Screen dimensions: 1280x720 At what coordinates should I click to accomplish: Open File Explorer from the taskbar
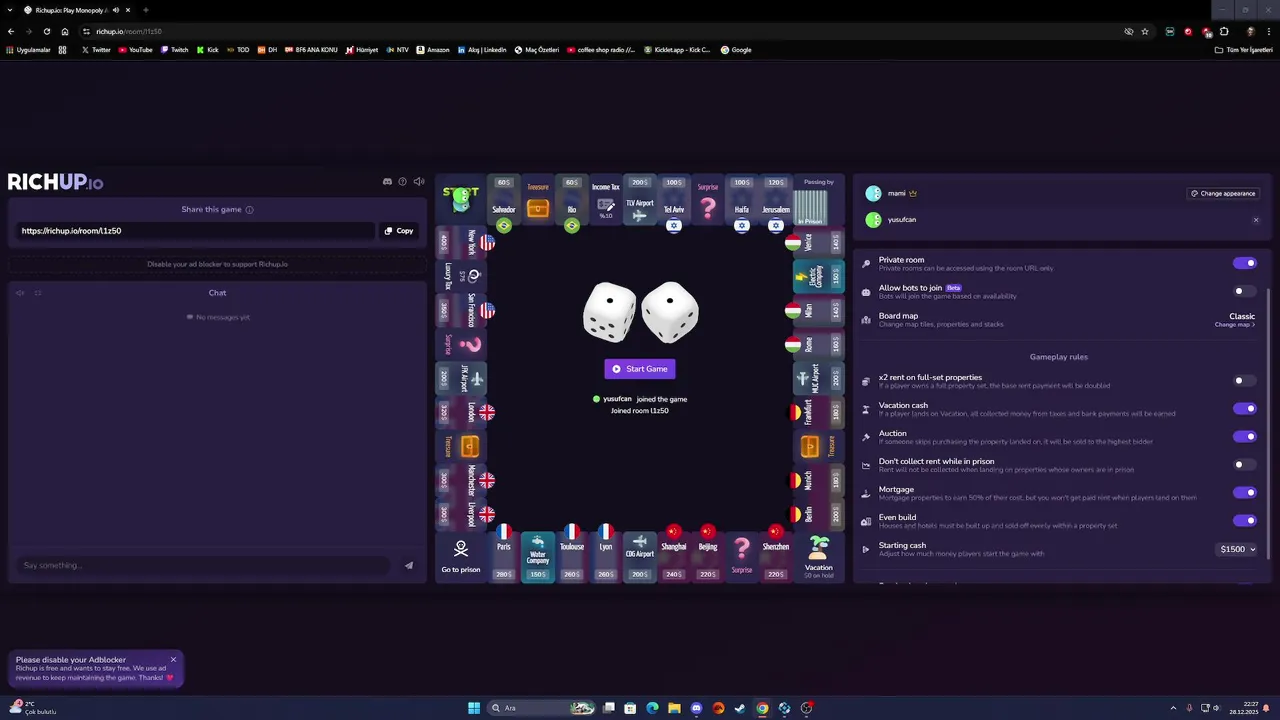(674, 708)
